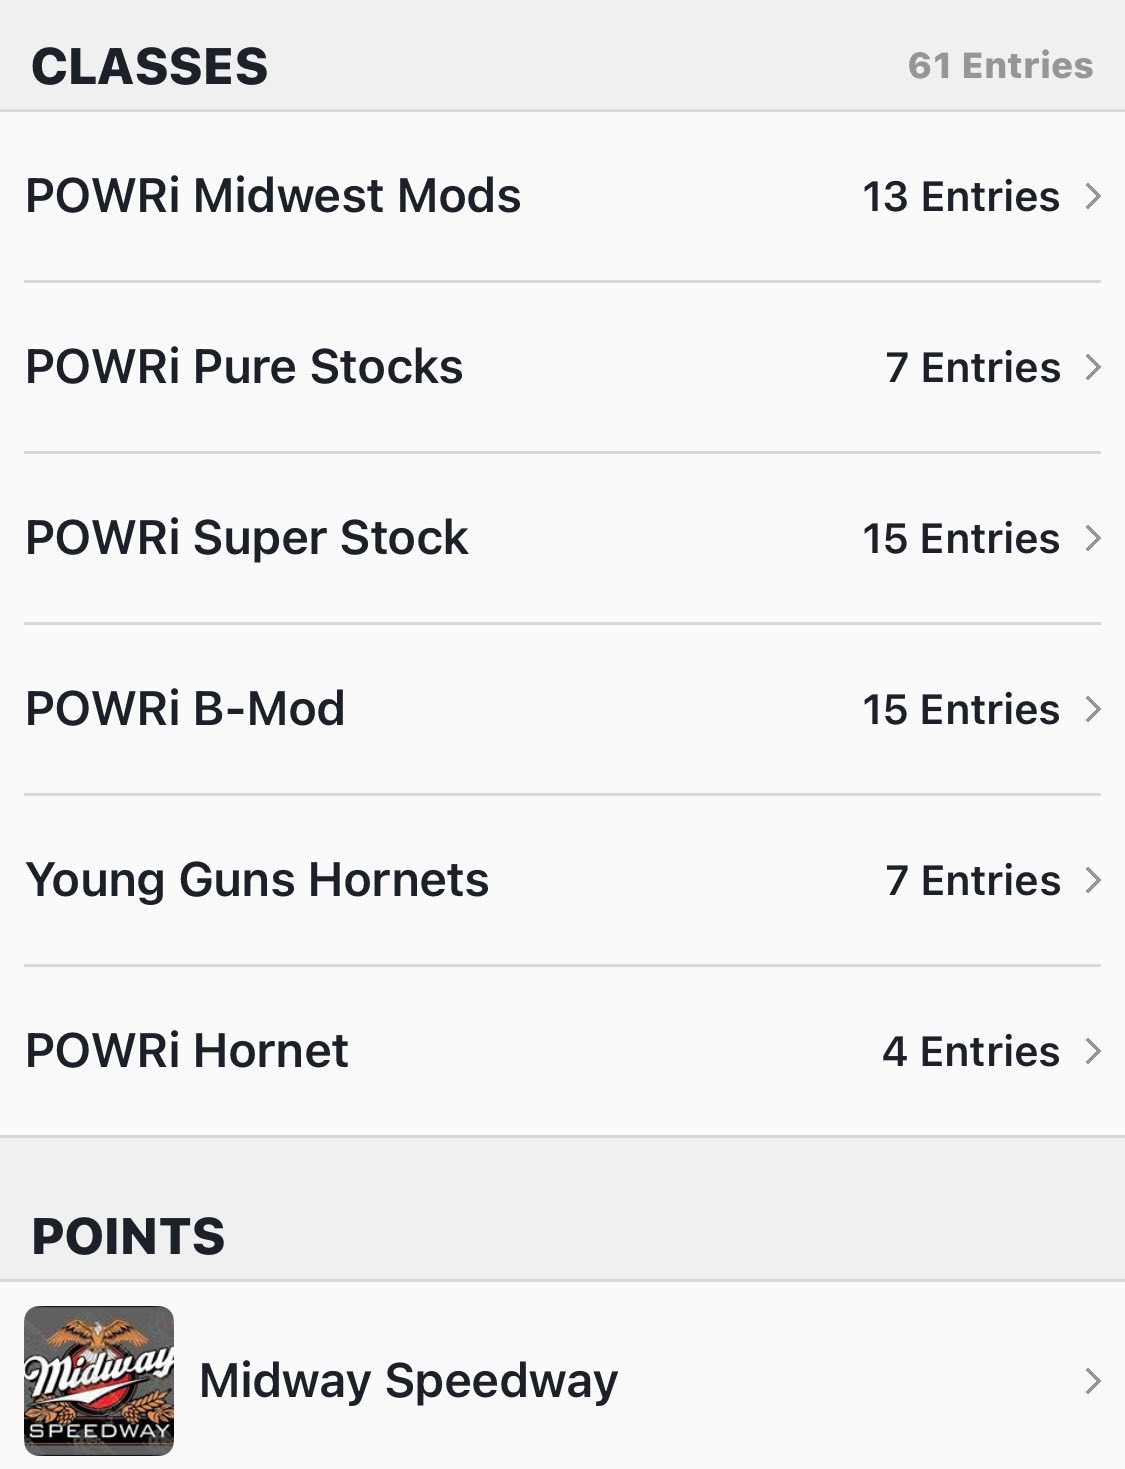Select the POWRi Hornet class
Viewport: 1125px width, 1469px height.
(187, 1051)
